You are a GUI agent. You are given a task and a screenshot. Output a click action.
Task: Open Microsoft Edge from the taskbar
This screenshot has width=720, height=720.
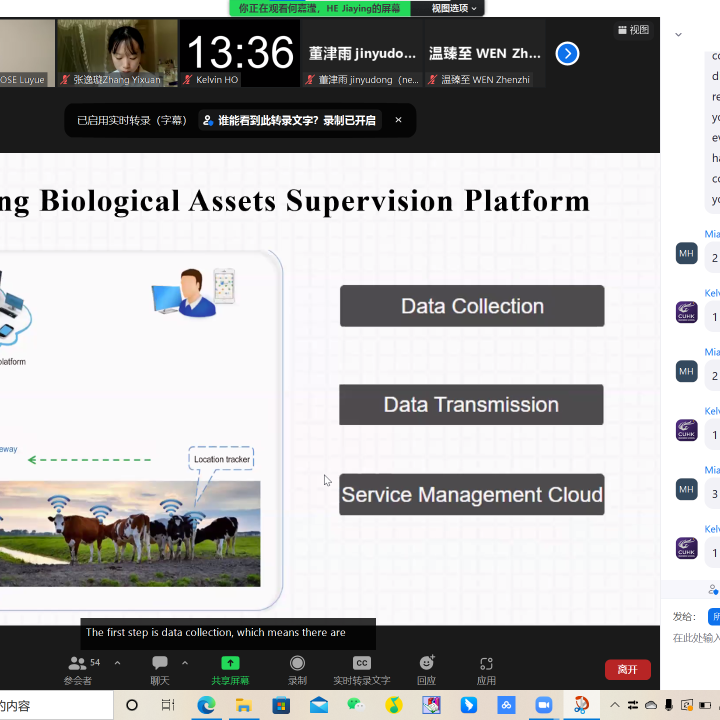coord(206,705)
